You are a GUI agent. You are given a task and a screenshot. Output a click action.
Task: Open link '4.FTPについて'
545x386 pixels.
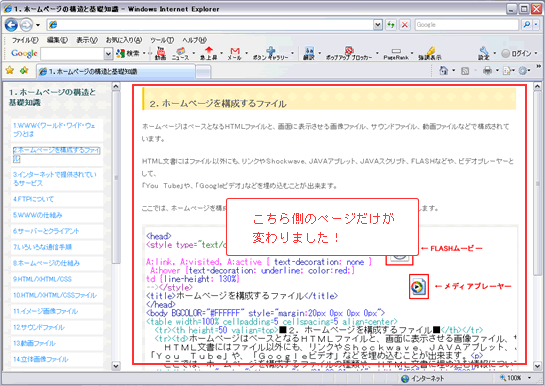point(33,199)
